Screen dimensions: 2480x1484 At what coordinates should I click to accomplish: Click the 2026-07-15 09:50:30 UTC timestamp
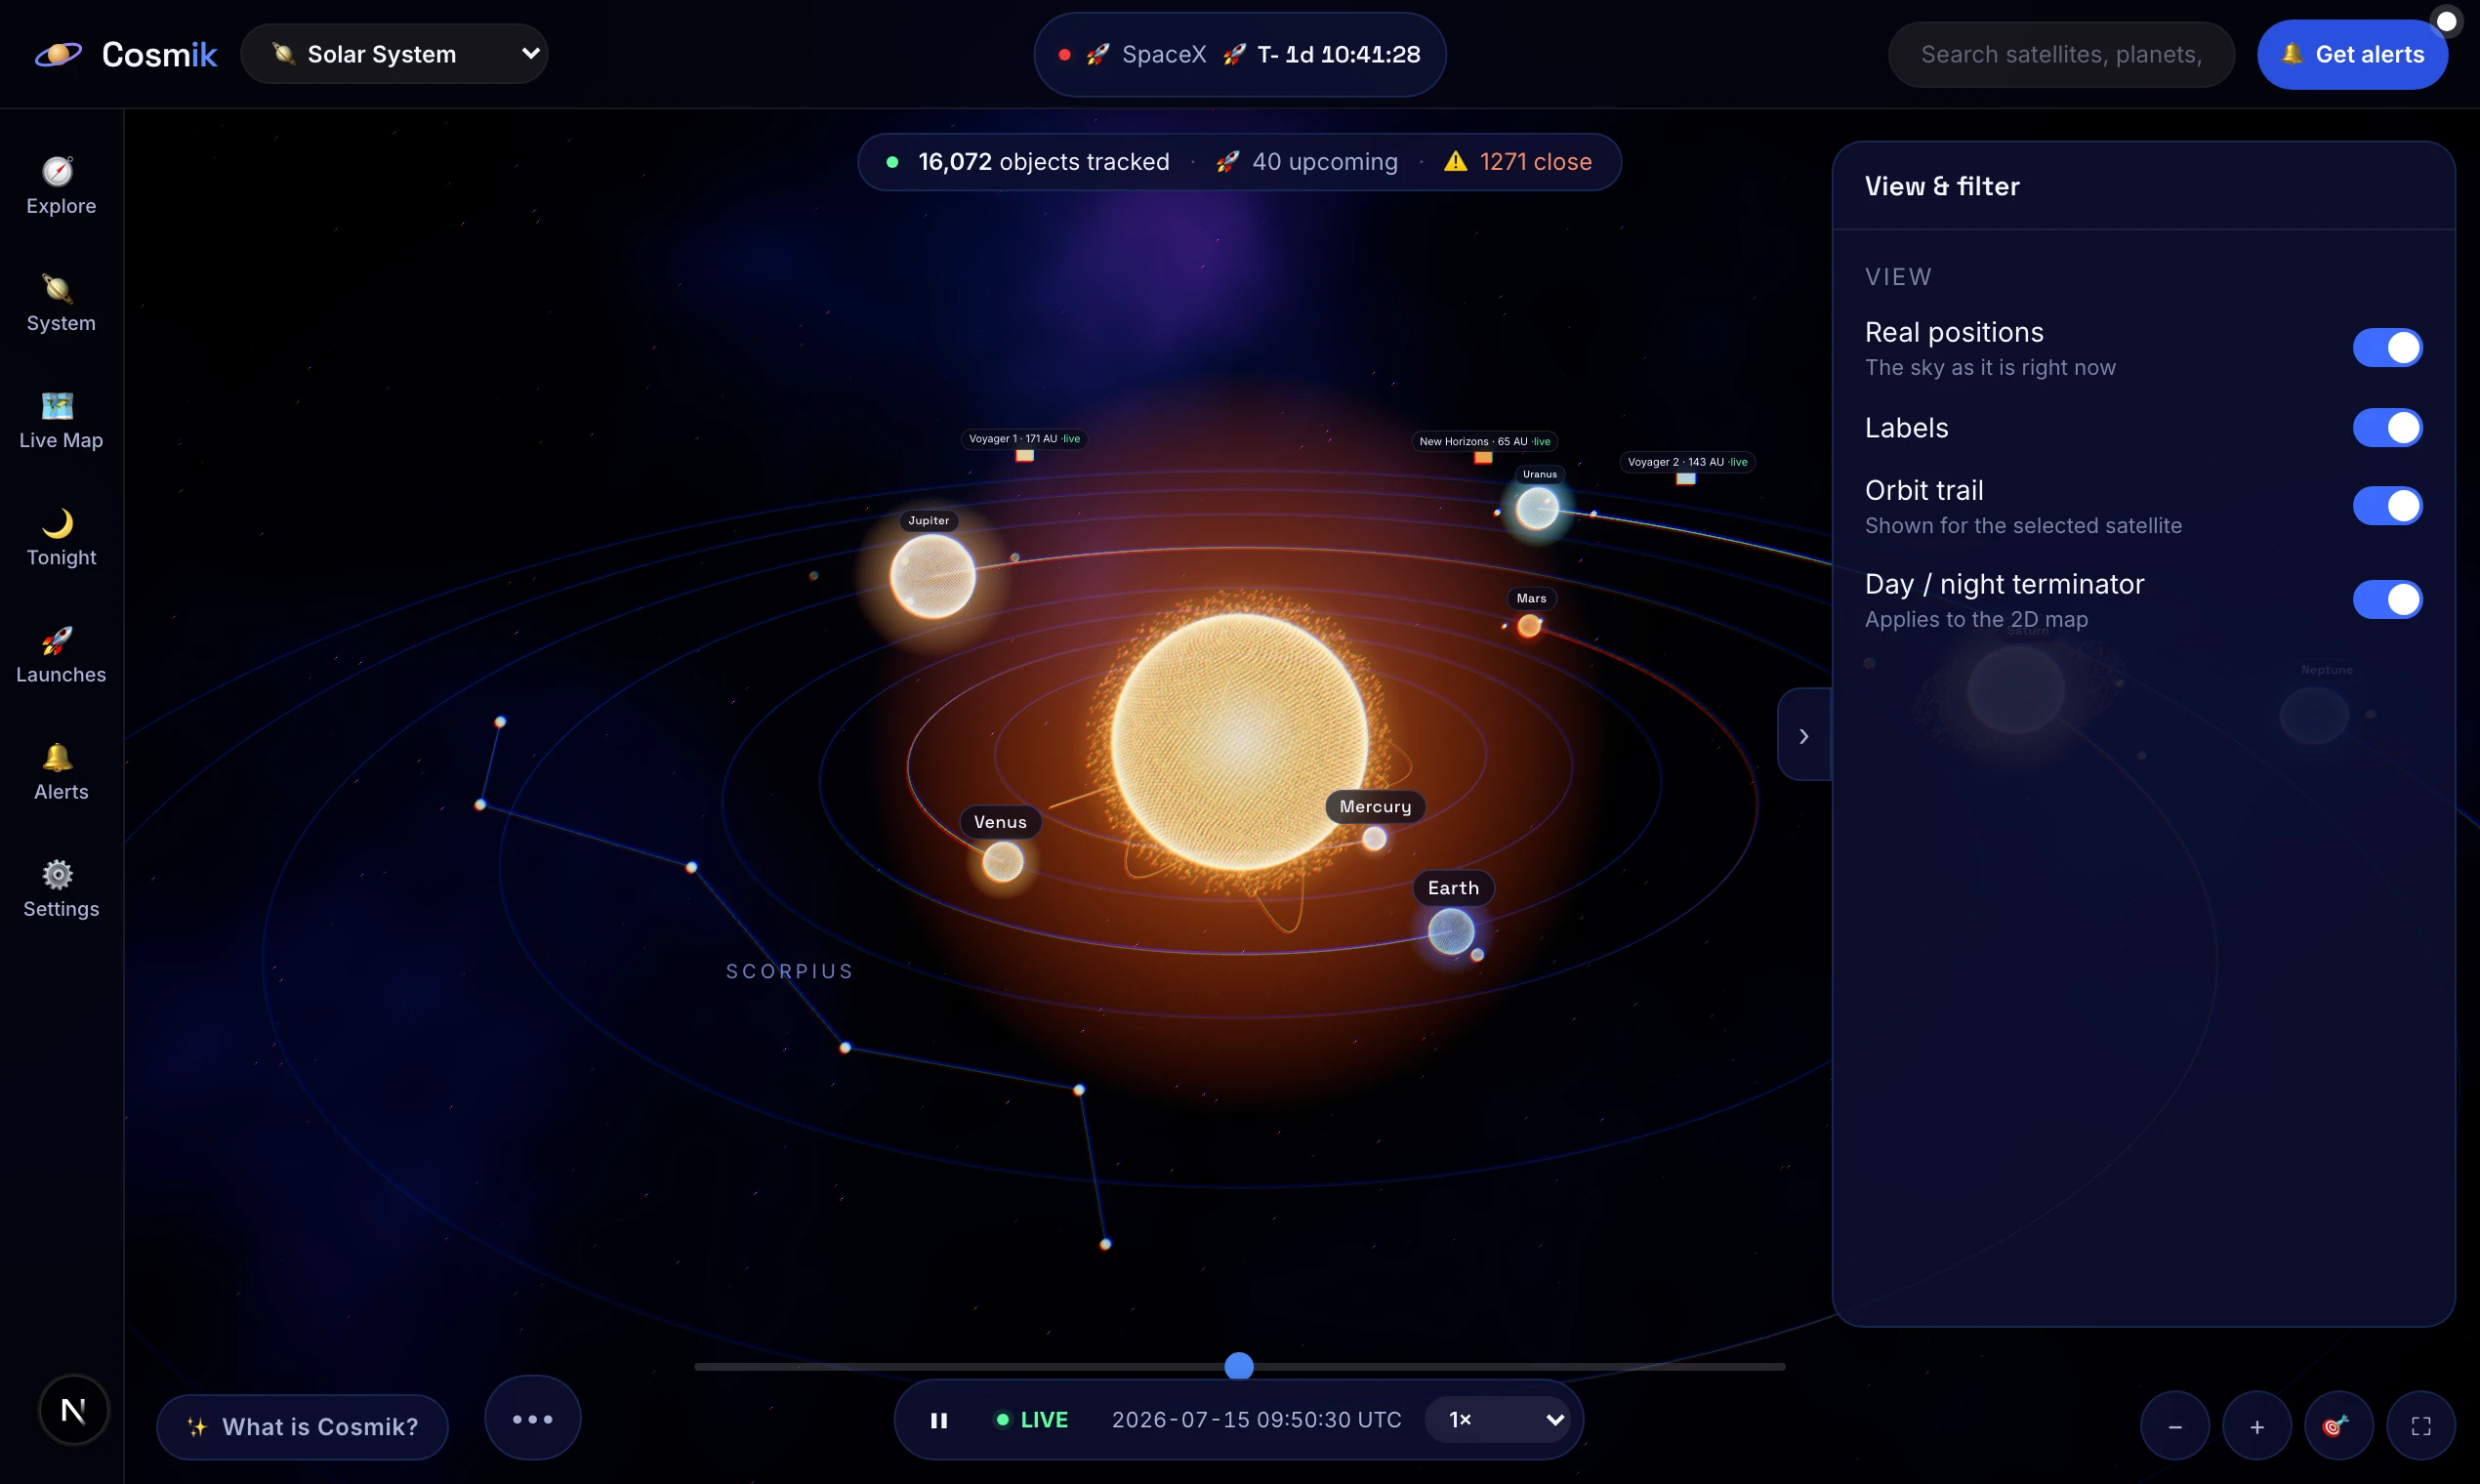(x=1257, y=1420)
